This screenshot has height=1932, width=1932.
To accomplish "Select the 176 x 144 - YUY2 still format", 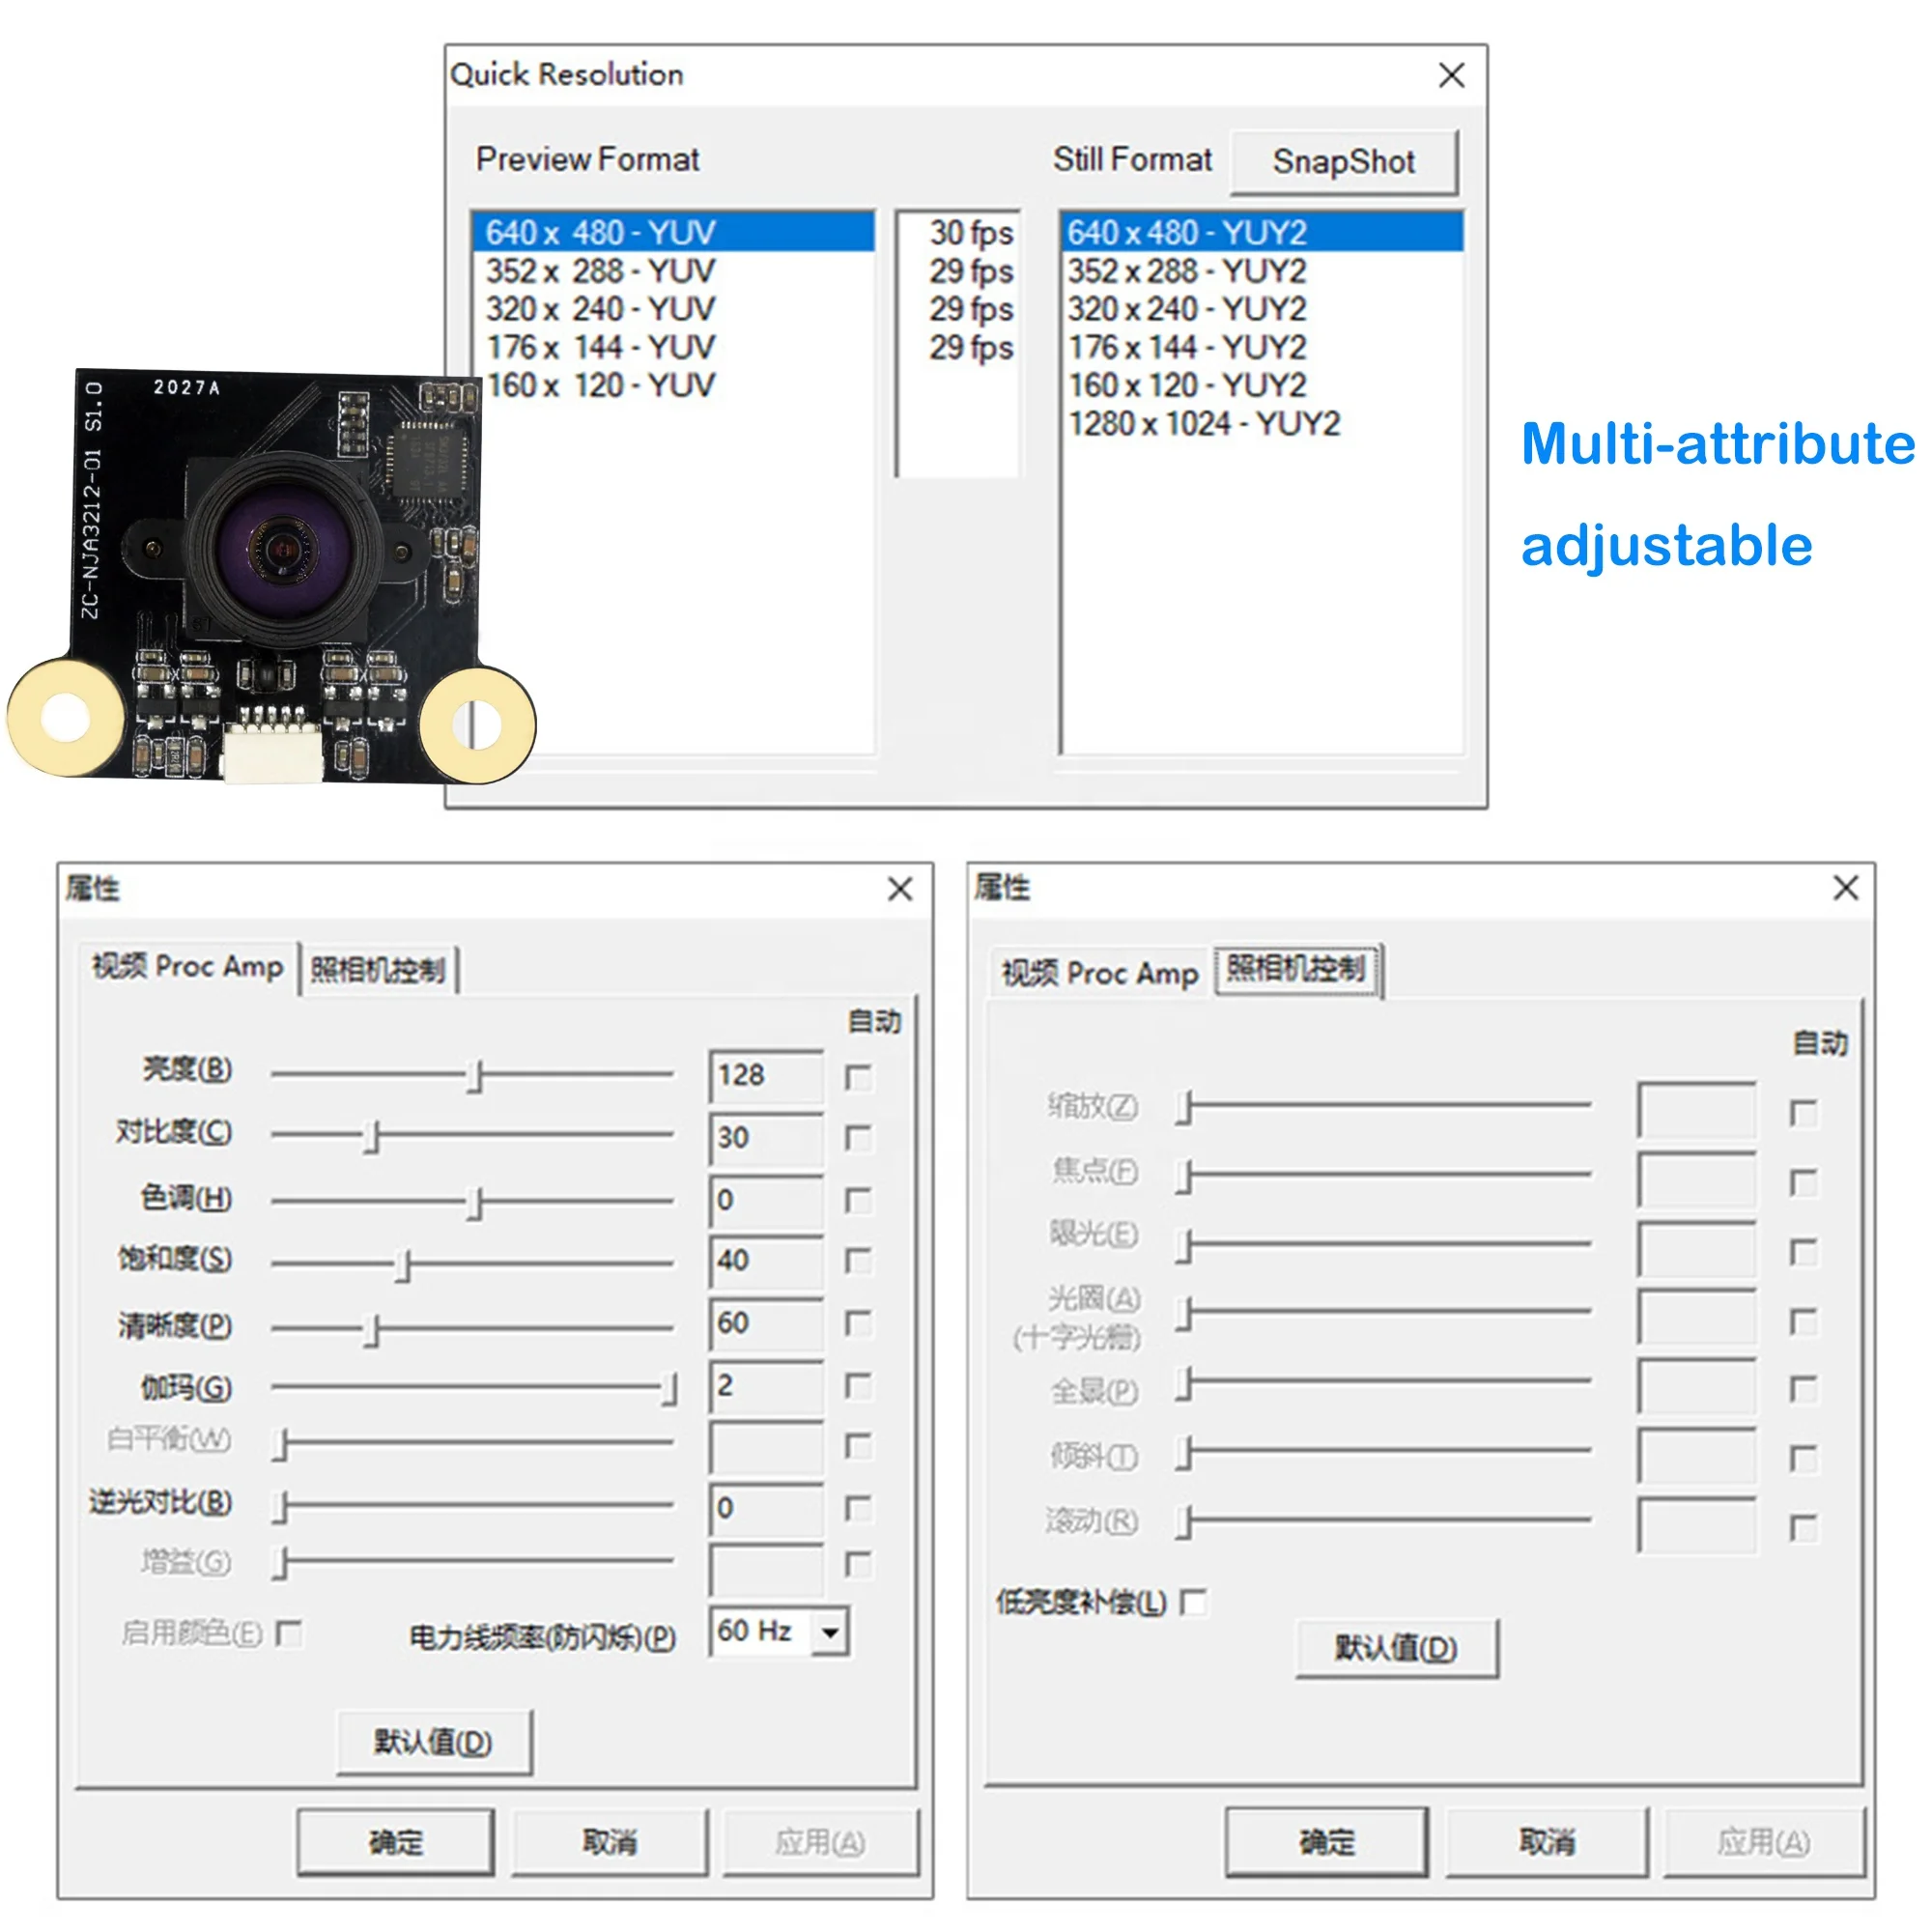I will pyautogui.click(x=1185, y=346).
